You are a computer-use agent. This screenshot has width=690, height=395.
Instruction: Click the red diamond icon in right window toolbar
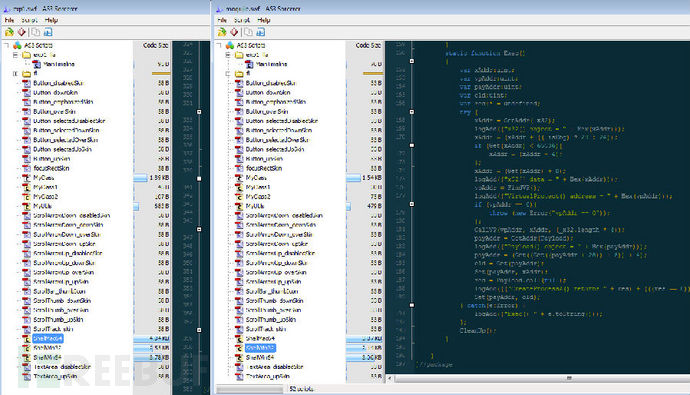(x=234, y=32)
